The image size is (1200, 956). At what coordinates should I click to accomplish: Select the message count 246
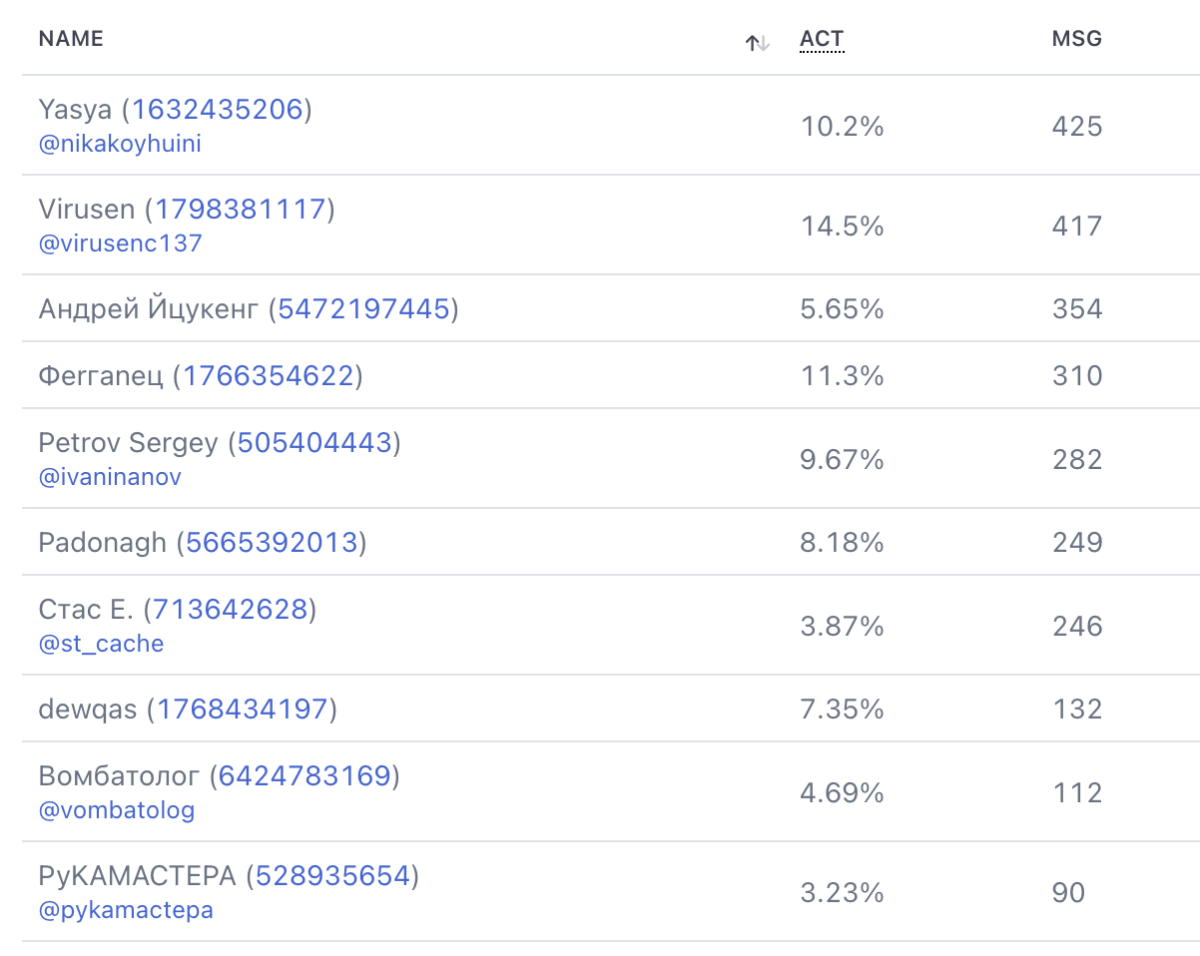pos(1077,626)
